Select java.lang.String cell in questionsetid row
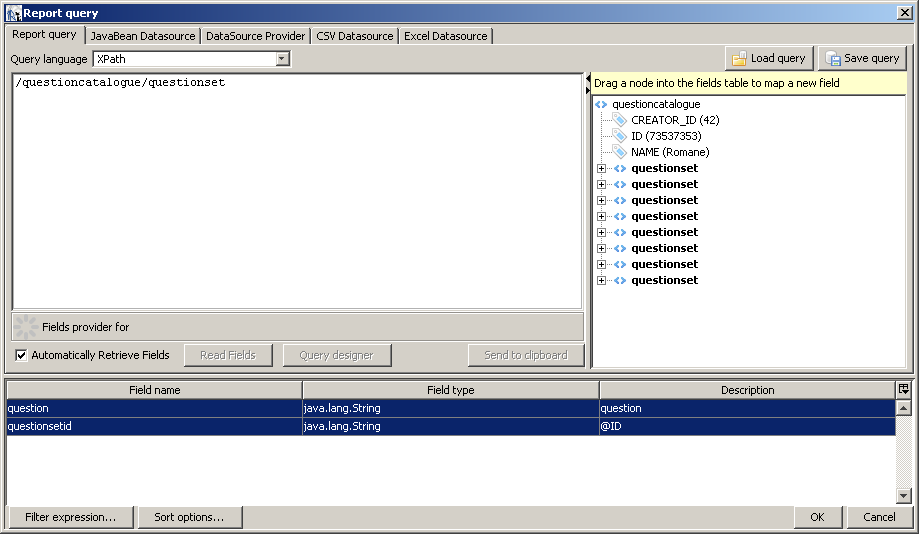 (451, 426)
